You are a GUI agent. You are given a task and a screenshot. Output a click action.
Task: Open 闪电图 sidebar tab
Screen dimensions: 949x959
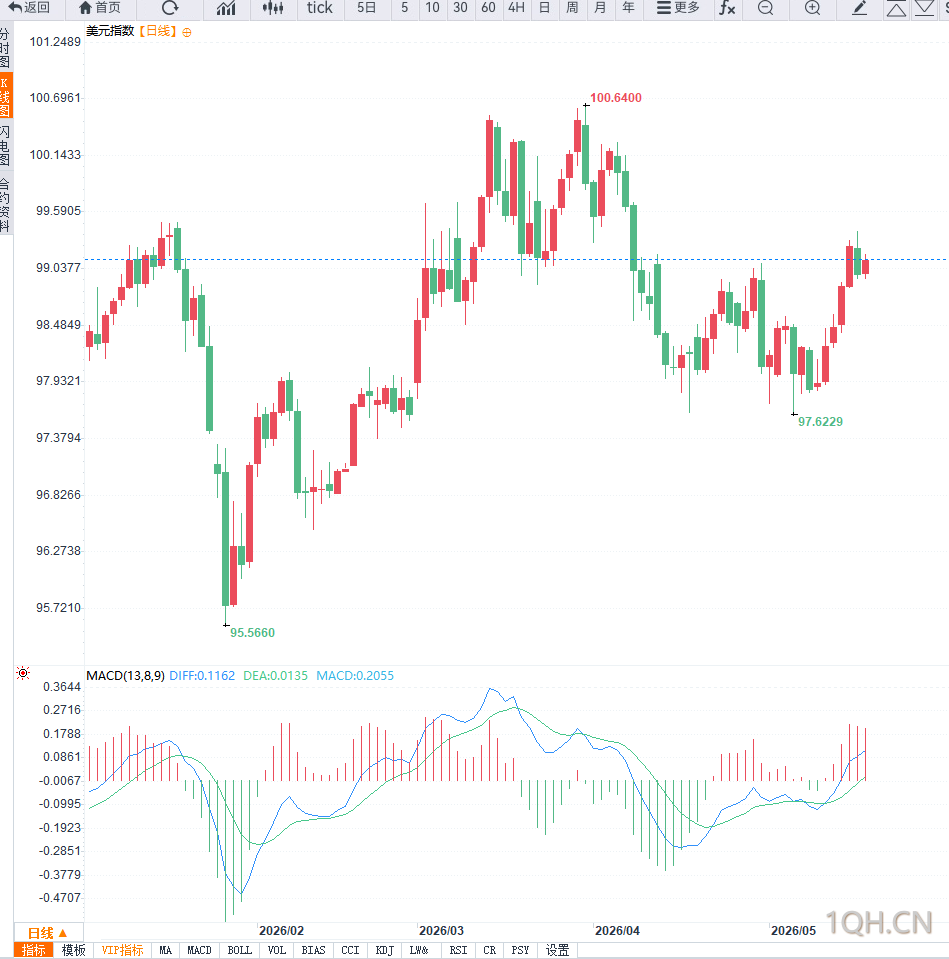pos(6,146)
